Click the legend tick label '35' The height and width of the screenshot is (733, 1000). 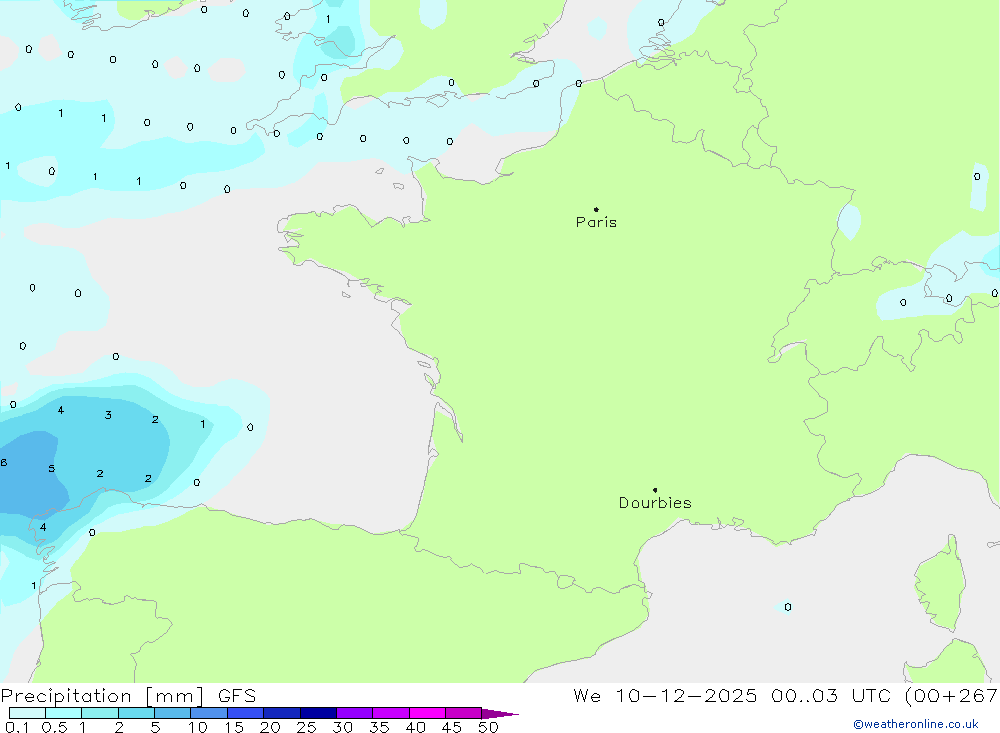point(379,727)
